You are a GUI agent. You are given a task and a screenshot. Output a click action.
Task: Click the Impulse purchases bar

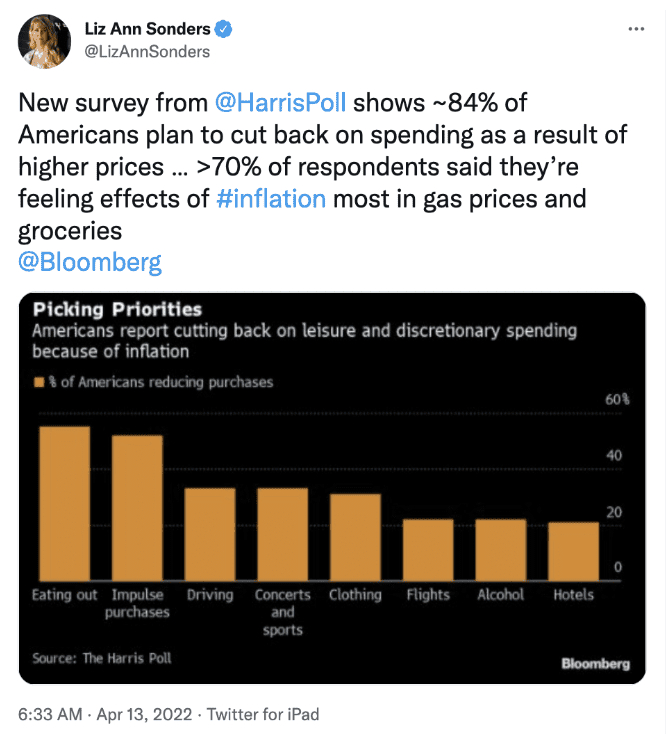click(x=137, y=508)
